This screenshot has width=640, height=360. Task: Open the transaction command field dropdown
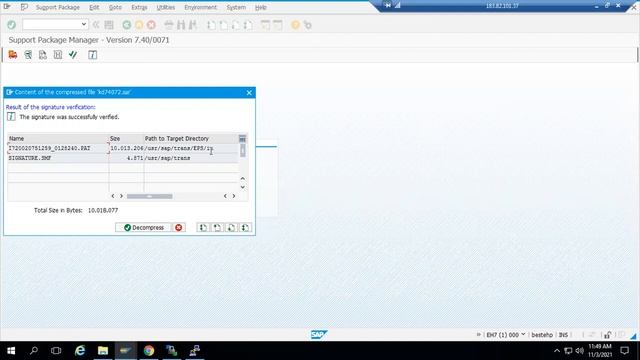click(x=84, y=24)
